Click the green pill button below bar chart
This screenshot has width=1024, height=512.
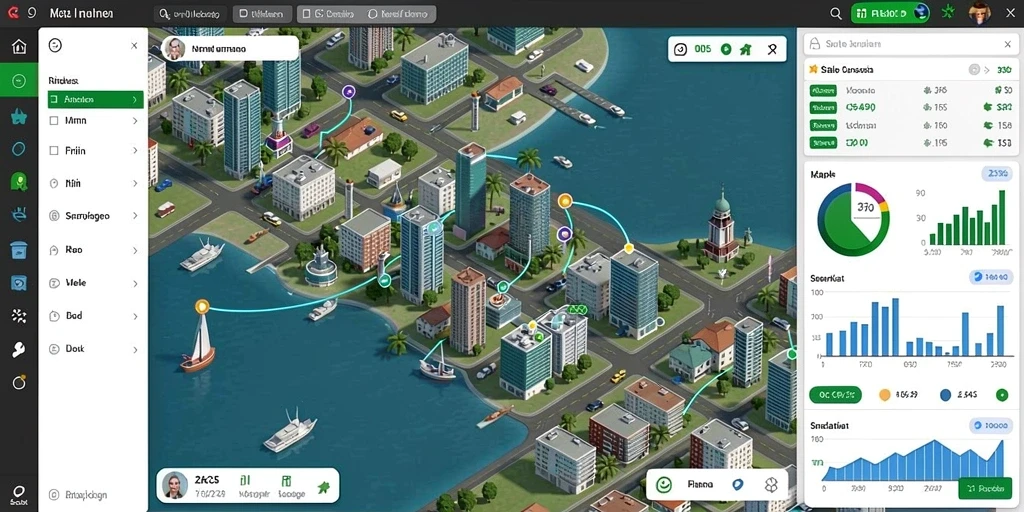point(835,394)
